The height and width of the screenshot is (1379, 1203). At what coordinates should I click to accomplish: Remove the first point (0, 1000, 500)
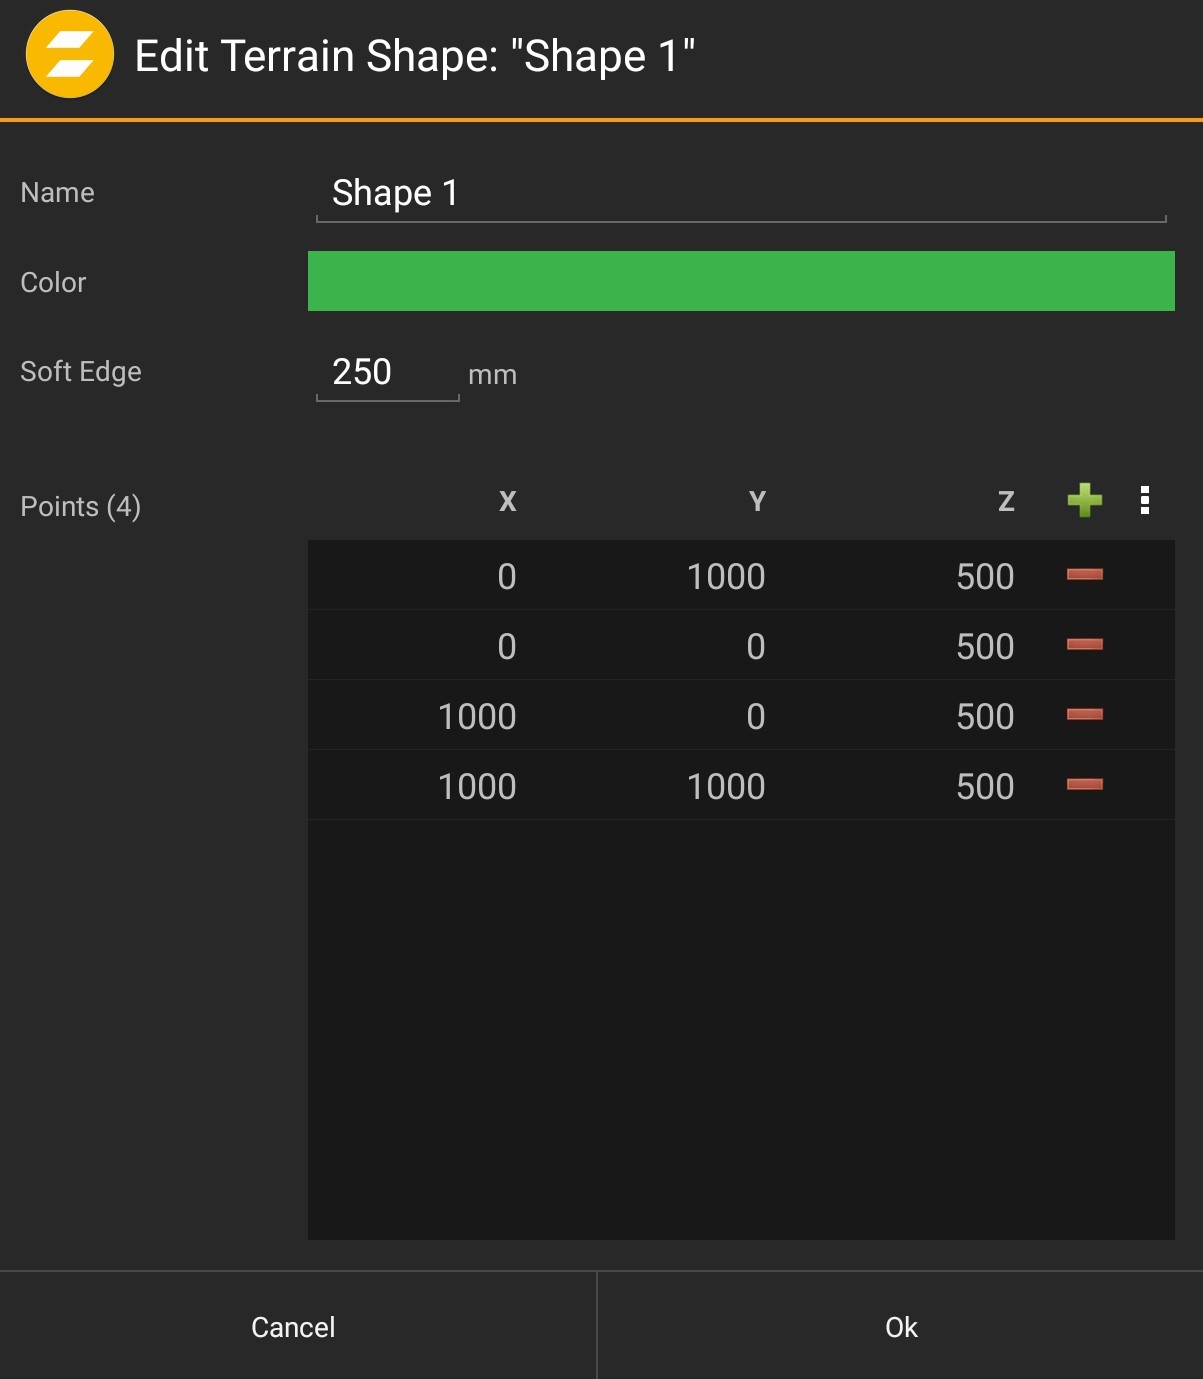click(1084, 575)
